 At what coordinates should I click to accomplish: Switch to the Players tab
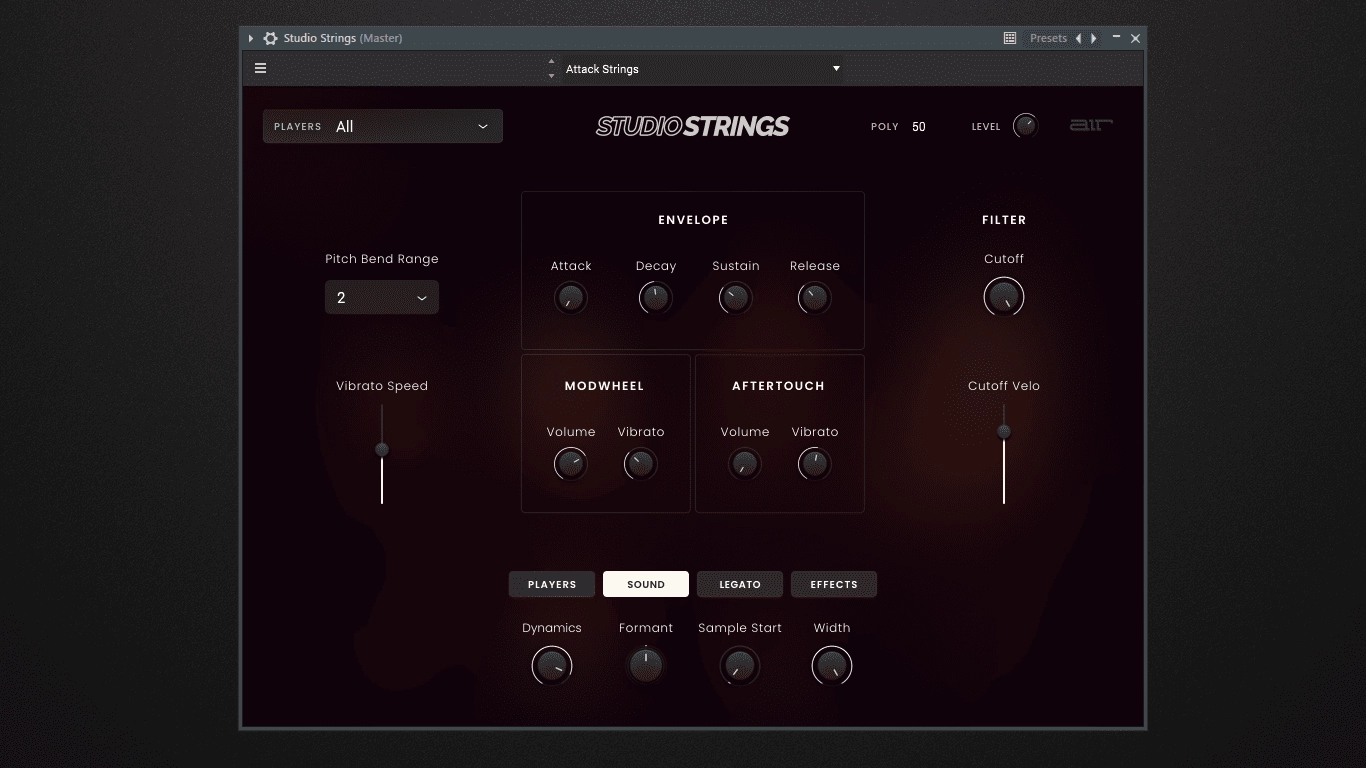[x=552, y=584]
